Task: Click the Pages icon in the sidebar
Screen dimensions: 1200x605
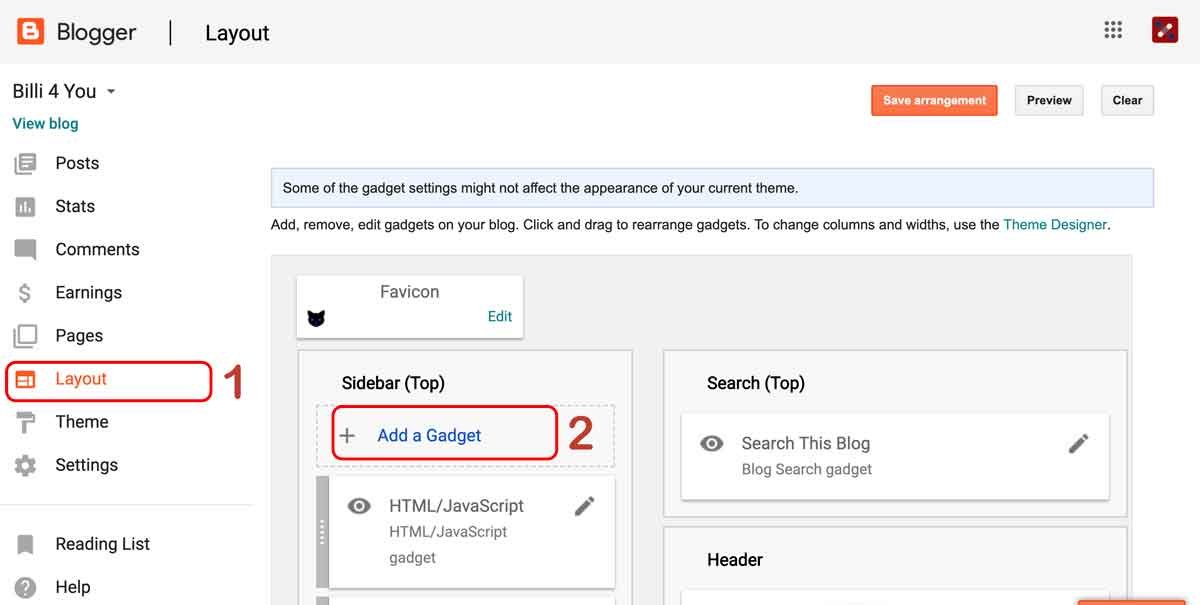Action: point(26,336)
